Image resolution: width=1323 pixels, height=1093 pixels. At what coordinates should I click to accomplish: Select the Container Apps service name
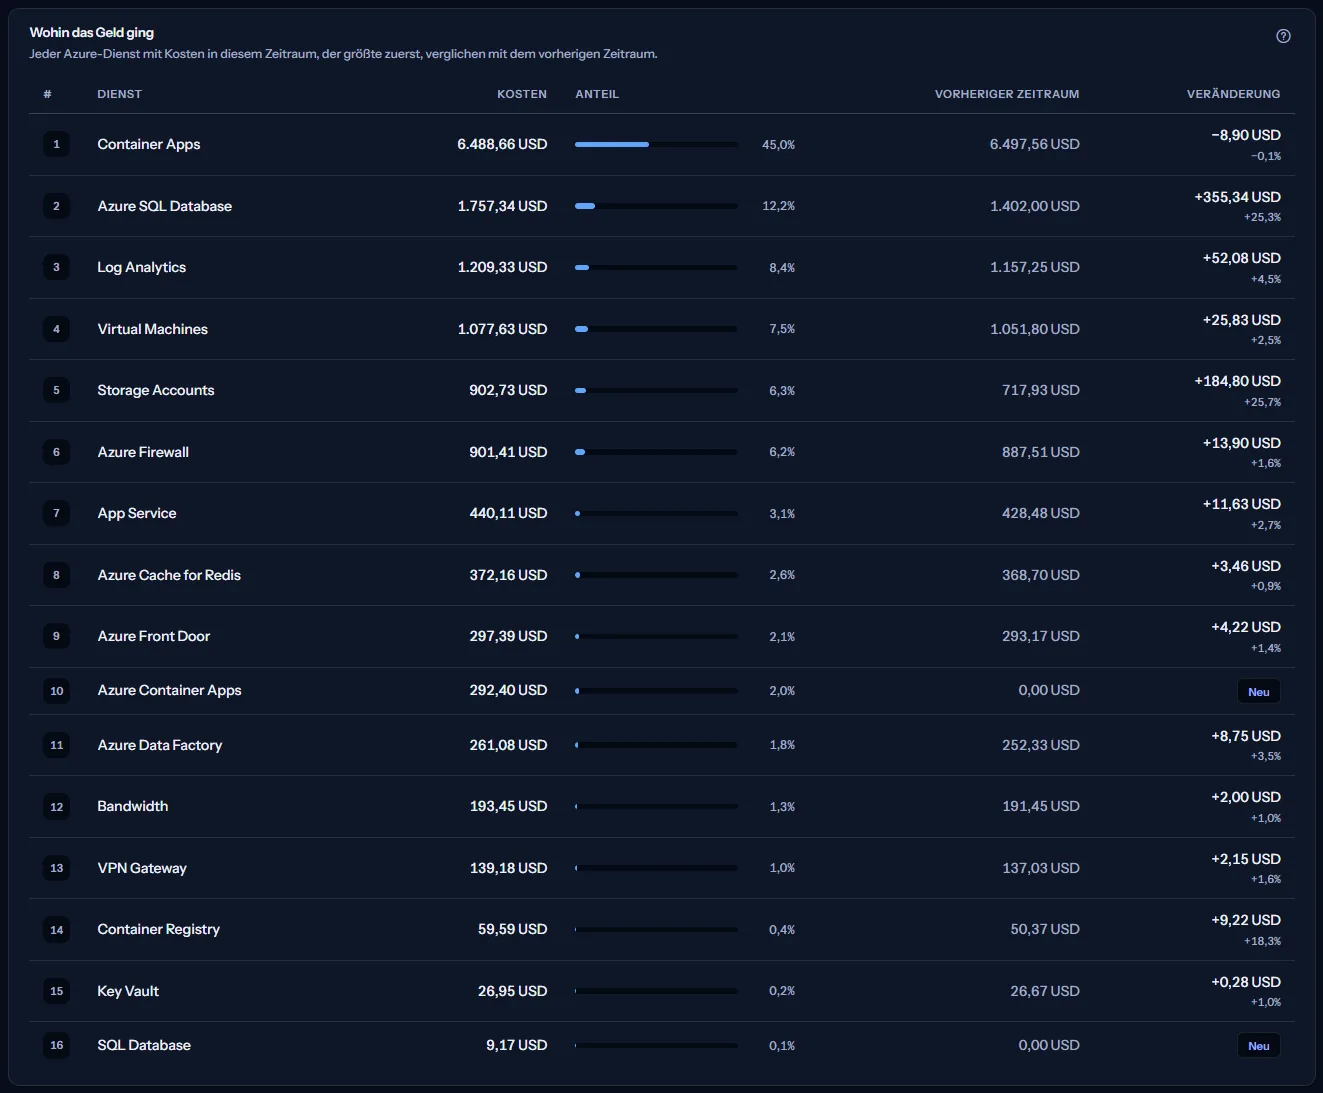pyautogui.click(x=148, y=144)
